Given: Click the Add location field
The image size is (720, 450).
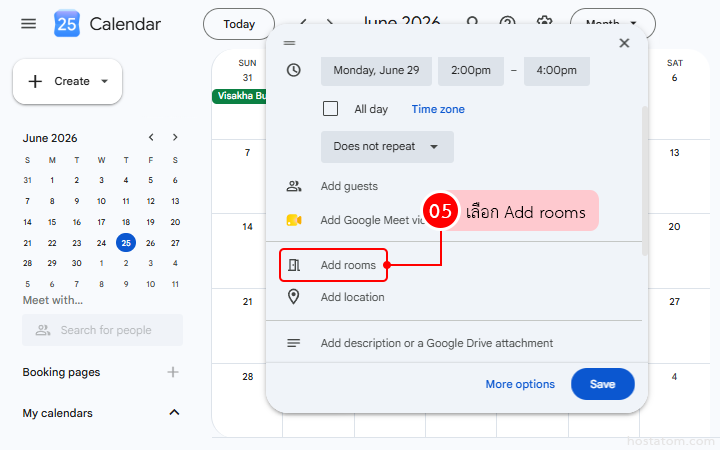Looking at the screenshot, I should click(x=352, y=297).
